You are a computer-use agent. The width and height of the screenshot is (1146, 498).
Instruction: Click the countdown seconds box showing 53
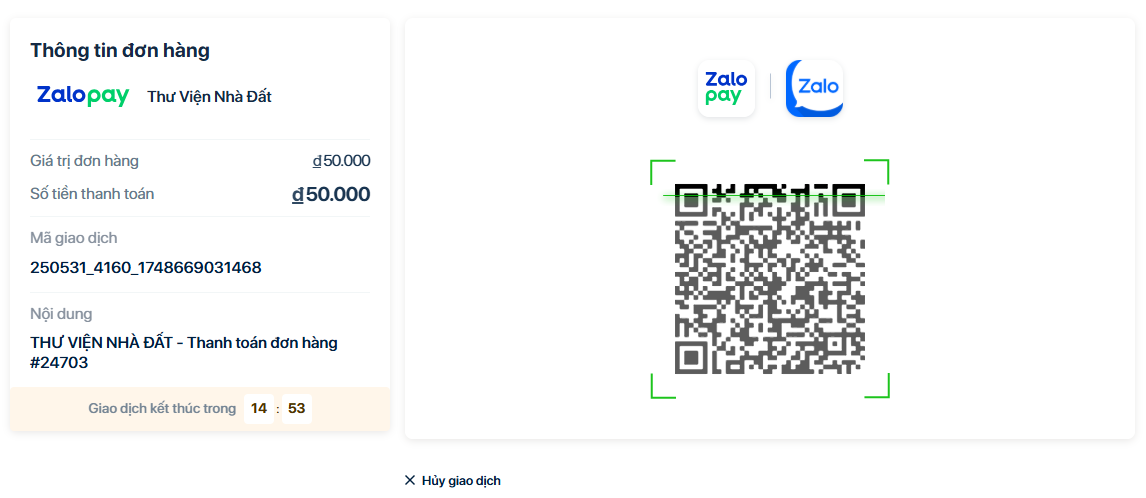[x=296, y=408]
